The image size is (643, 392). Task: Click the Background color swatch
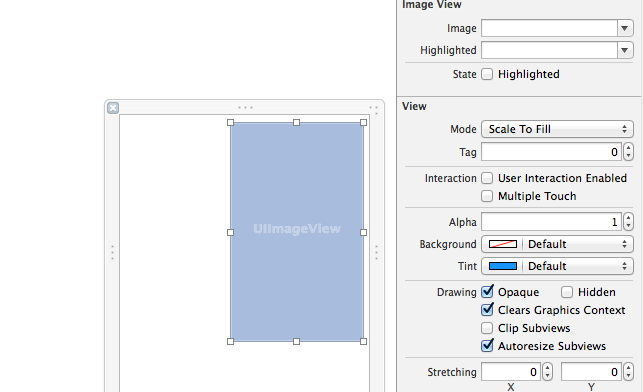[503, 244]
